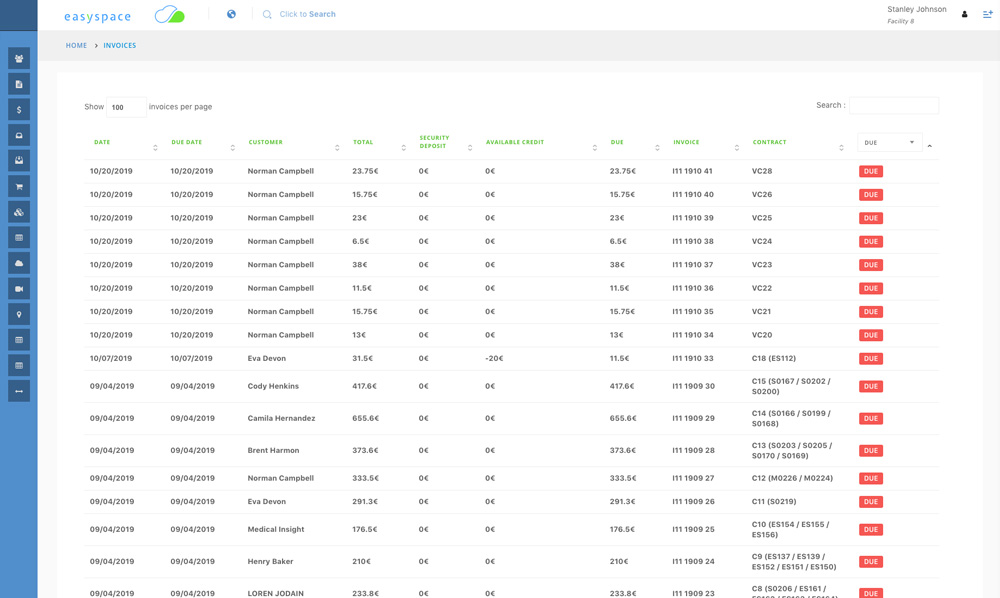Click Click to Search field in header
Image resolution: width=1000 pixels, height=598 pixels.
[307, 14]
